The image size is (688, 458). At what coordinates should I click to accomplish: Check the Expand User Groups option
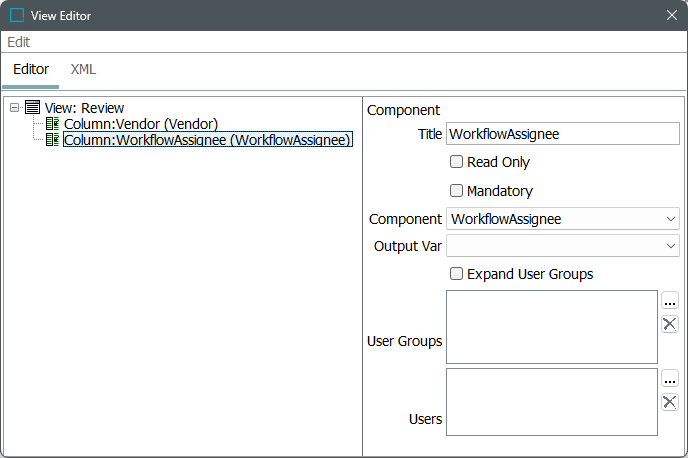pos(456,274)
